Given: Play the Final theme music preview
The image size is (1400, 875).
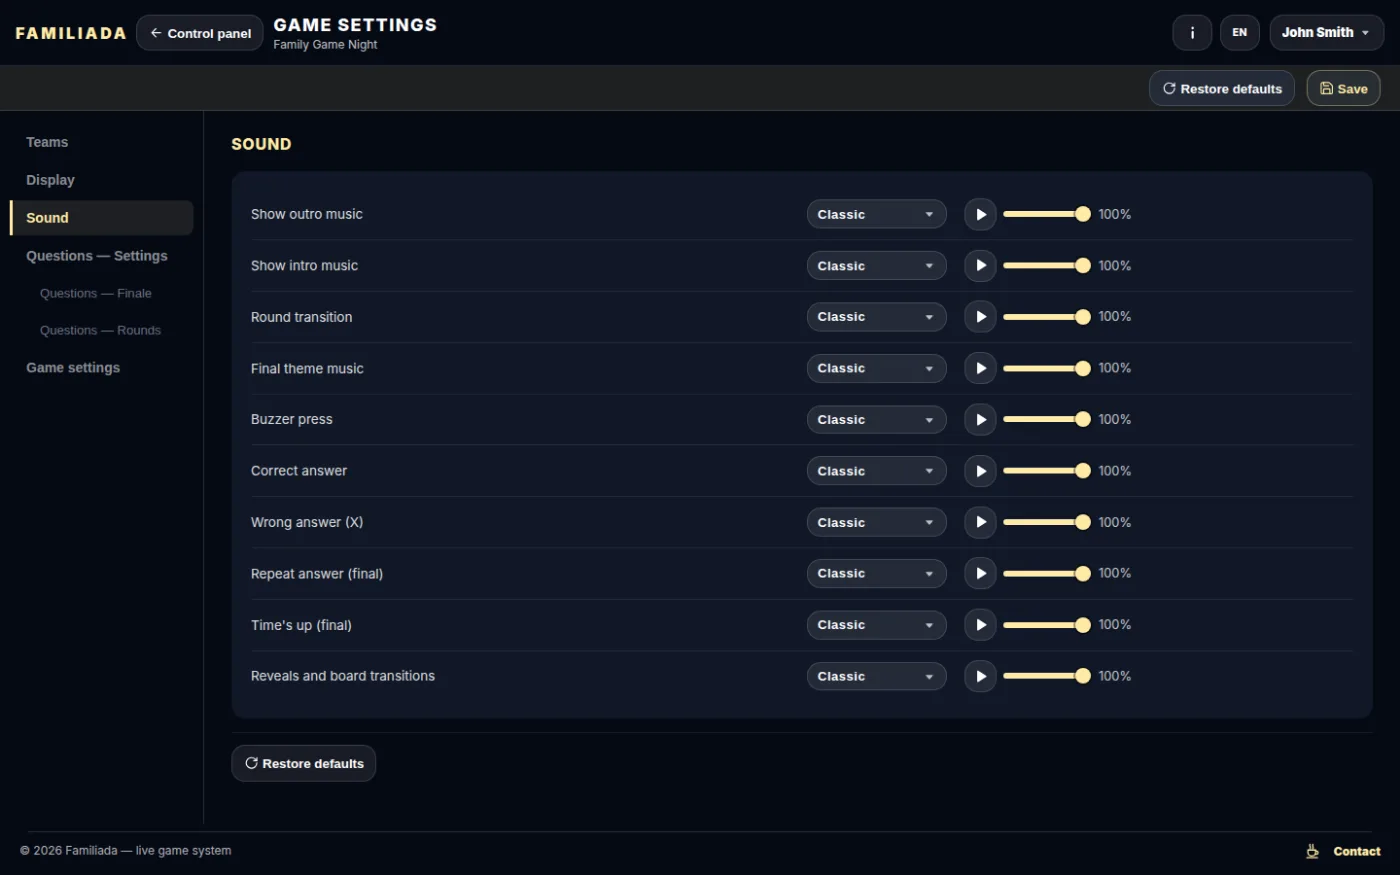Looking at the screenshot, I should pyautogui.click(x=980, y=368).
